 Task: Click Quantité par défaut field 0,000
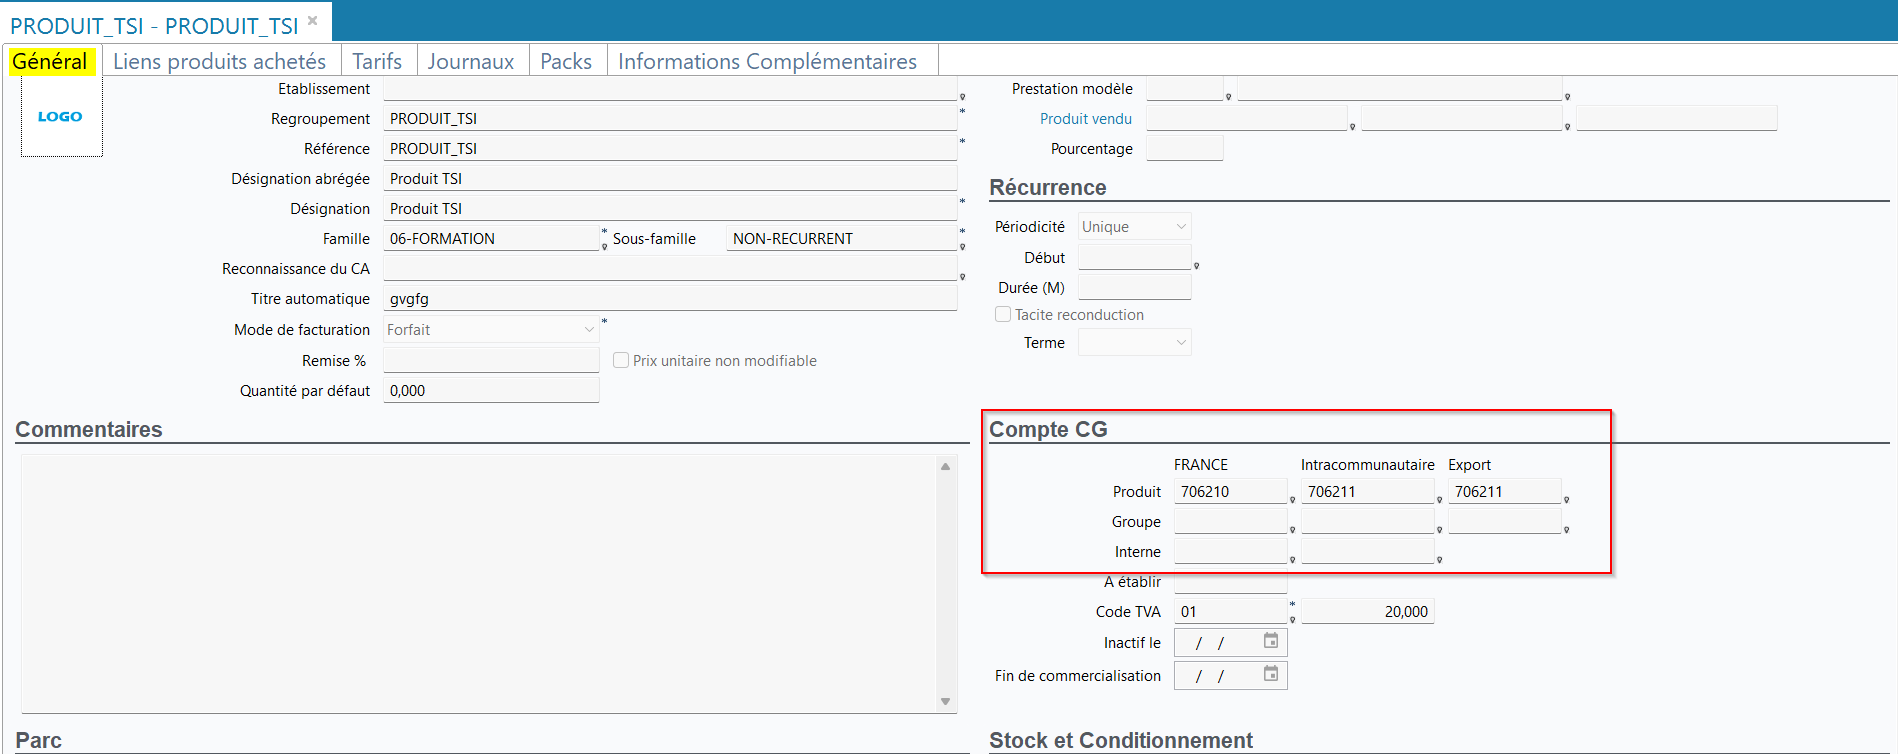point(491,390)
